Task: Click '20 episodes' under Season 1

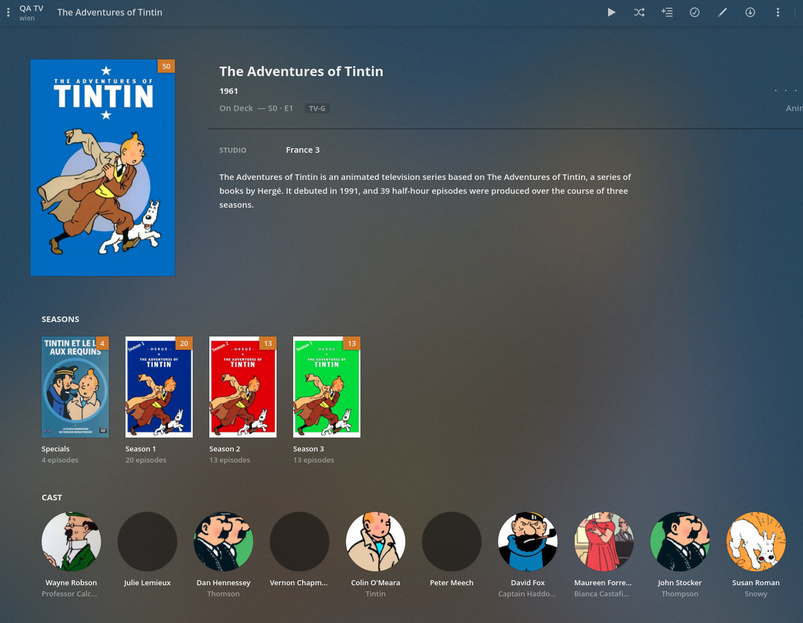Action: 146,460
